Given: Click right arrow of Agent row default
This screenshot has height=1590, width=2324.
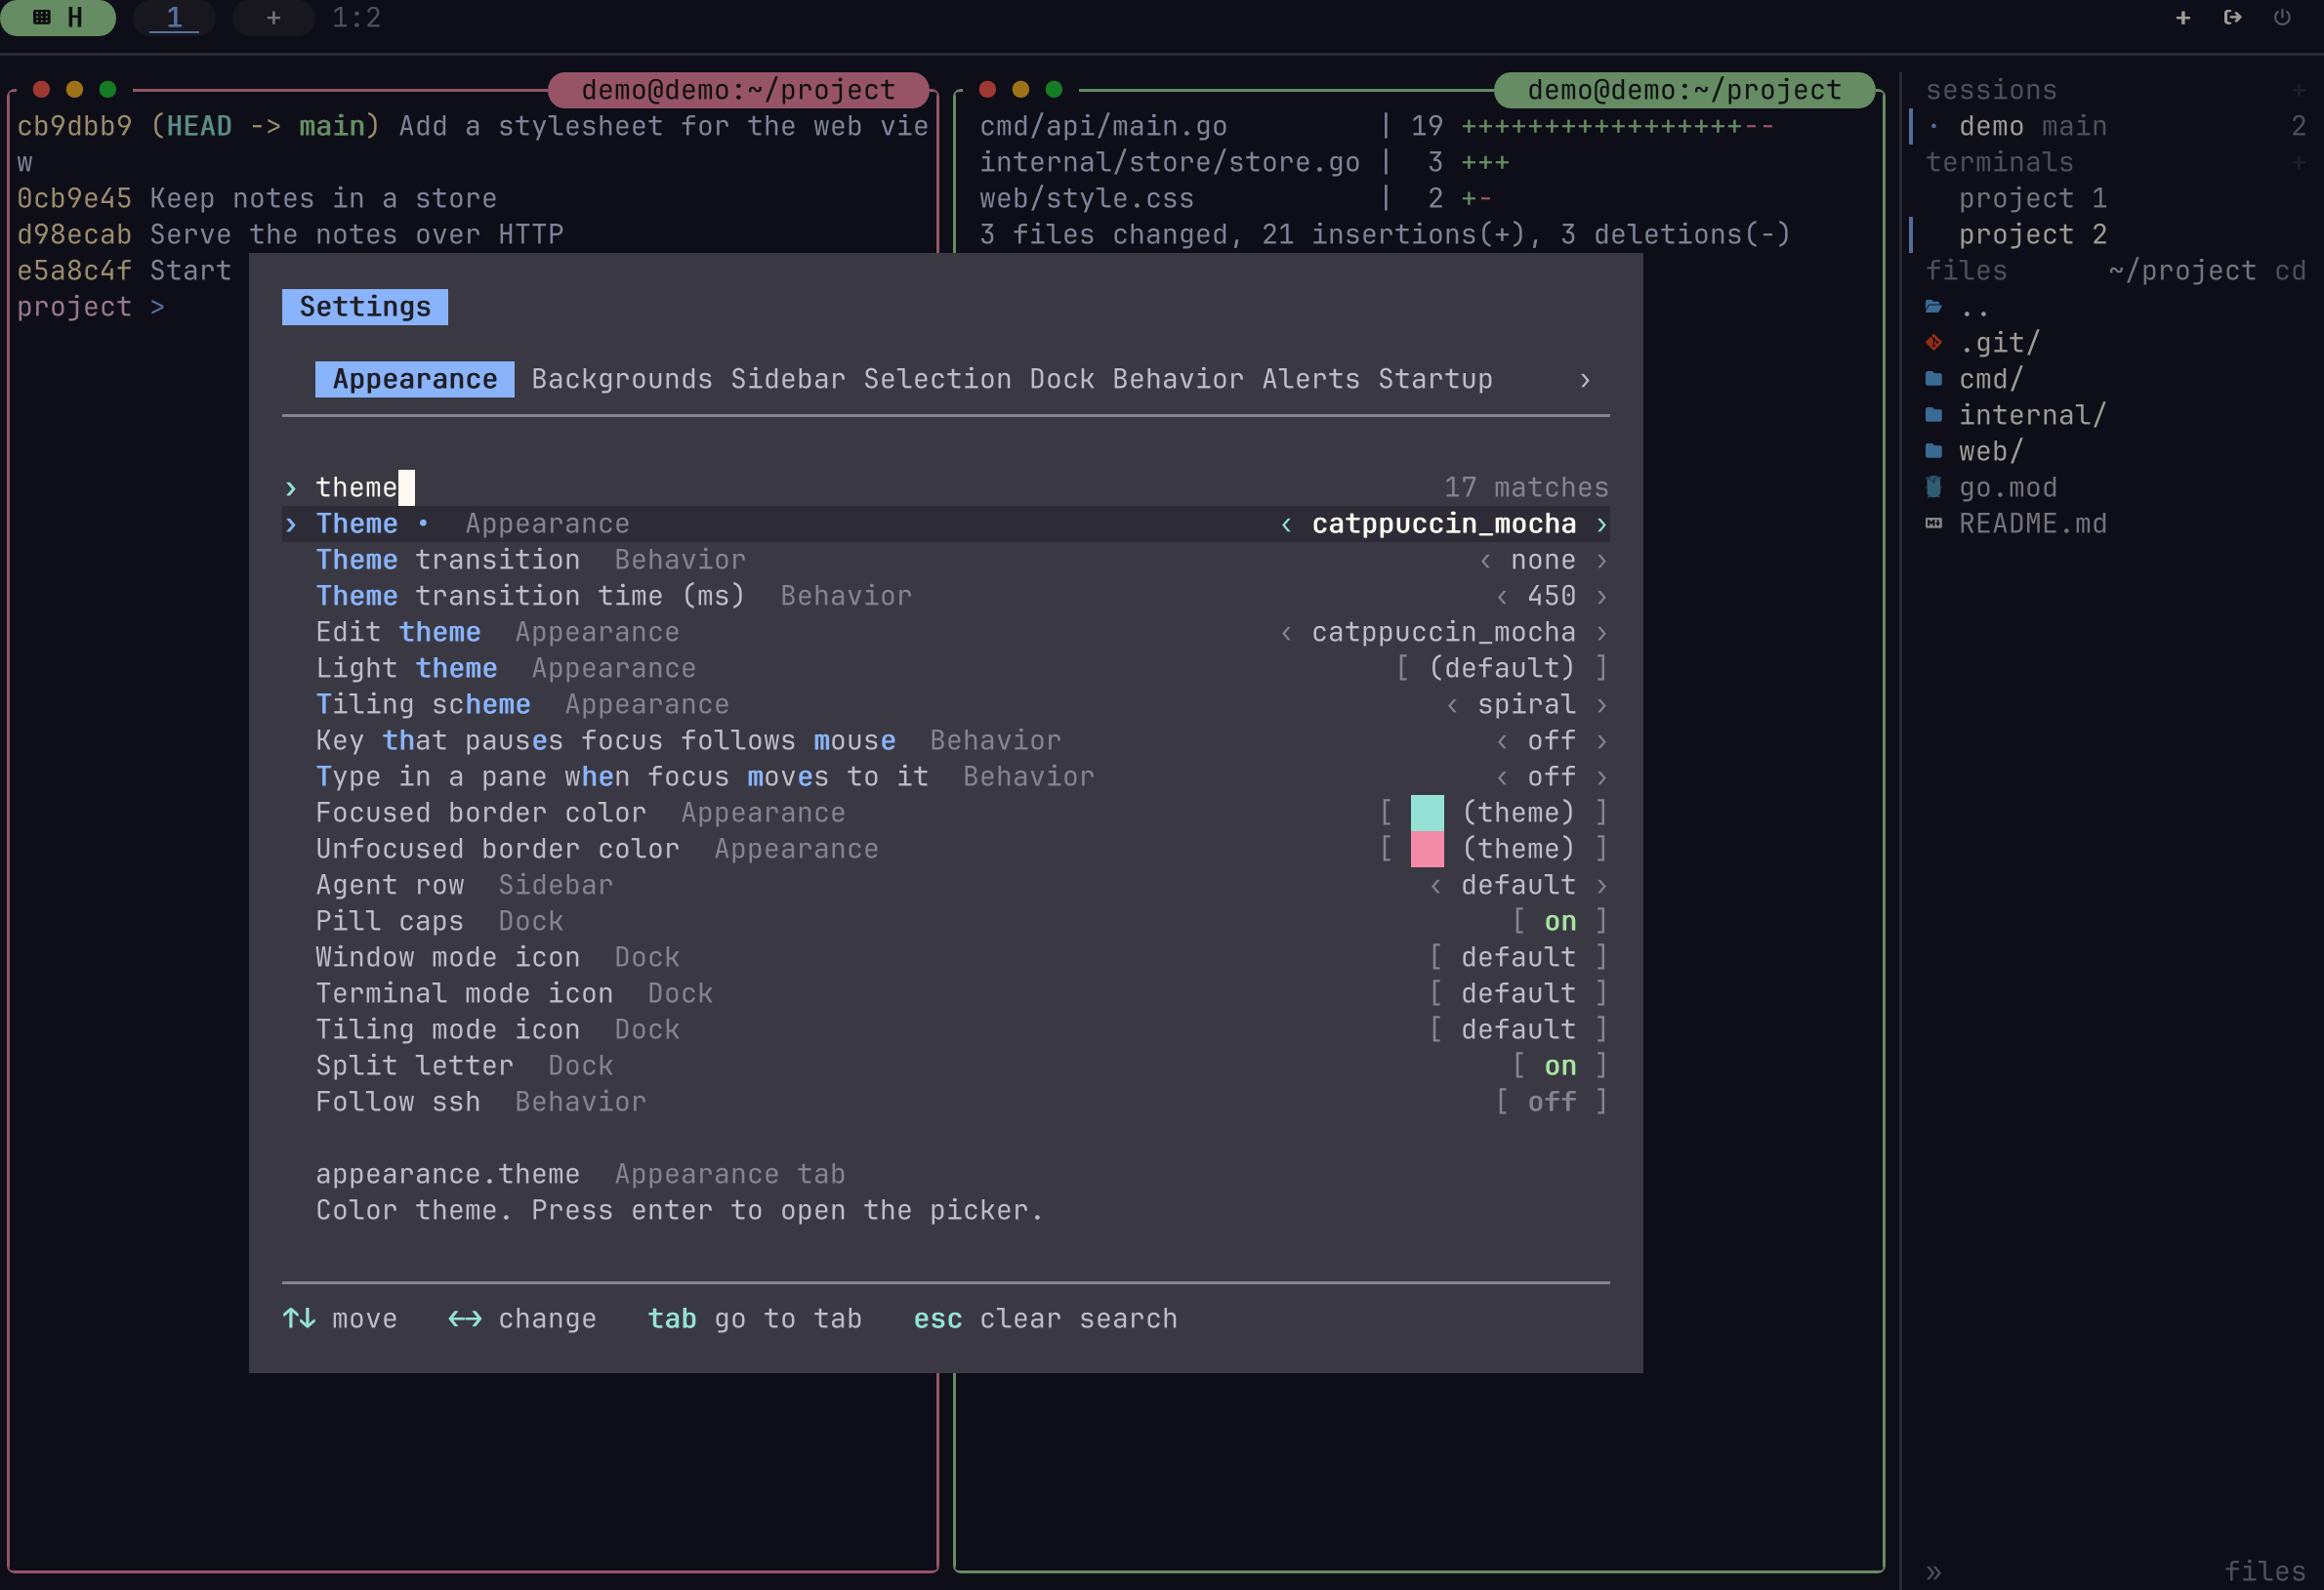Looking at the screenshot, I should pos(1601,885).
